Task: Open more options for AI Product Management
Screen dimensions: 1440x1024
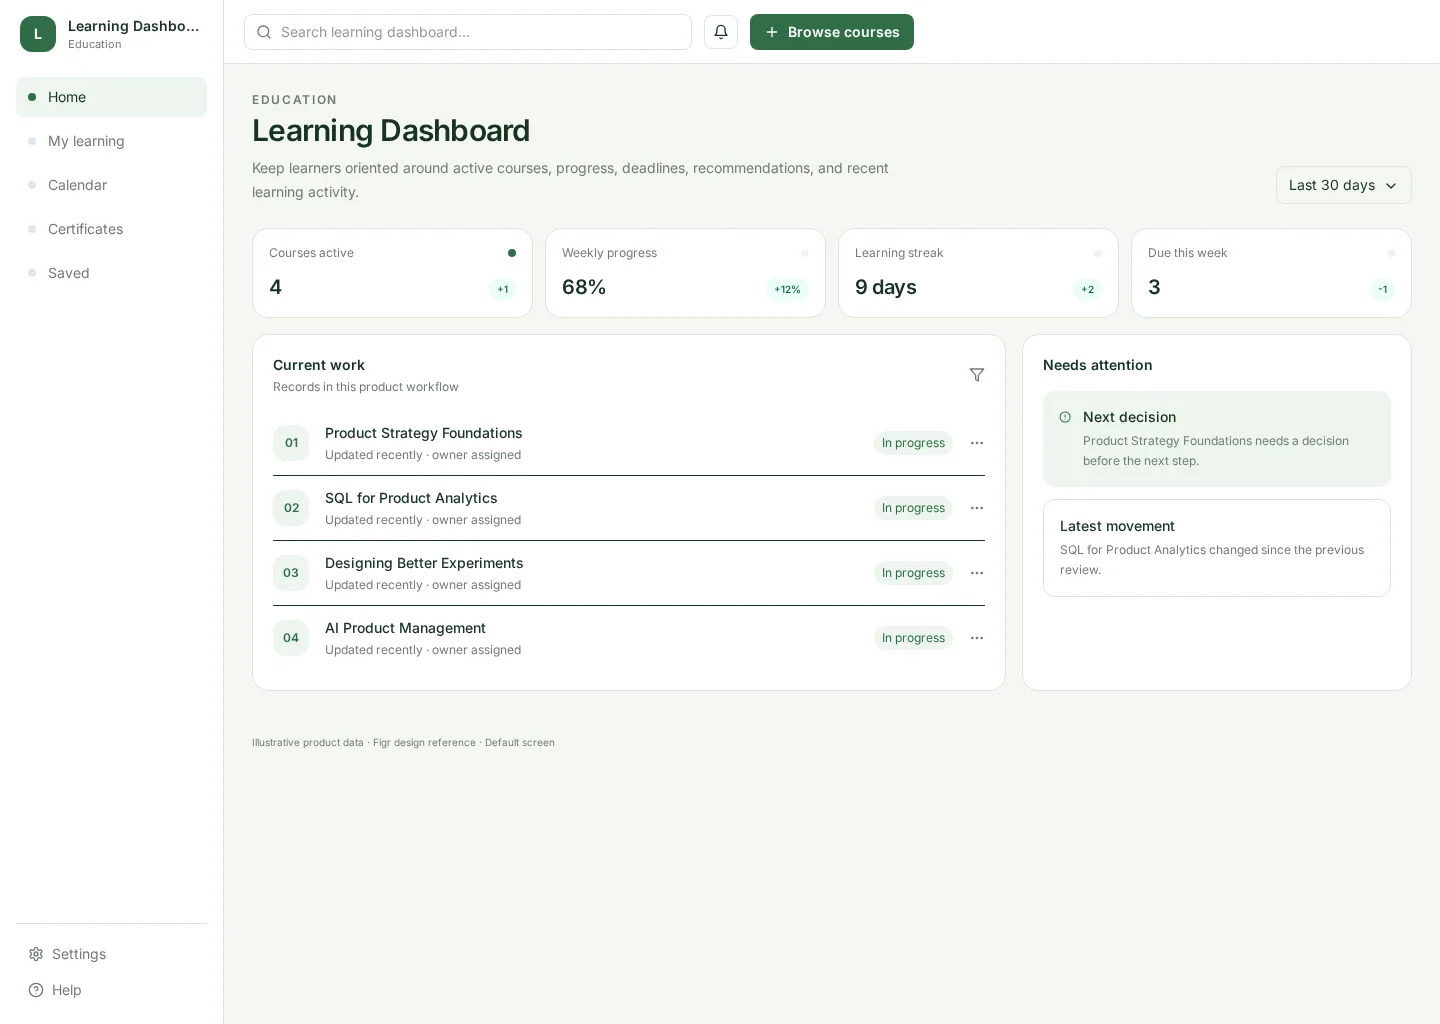Action: [x=977, y=638]
